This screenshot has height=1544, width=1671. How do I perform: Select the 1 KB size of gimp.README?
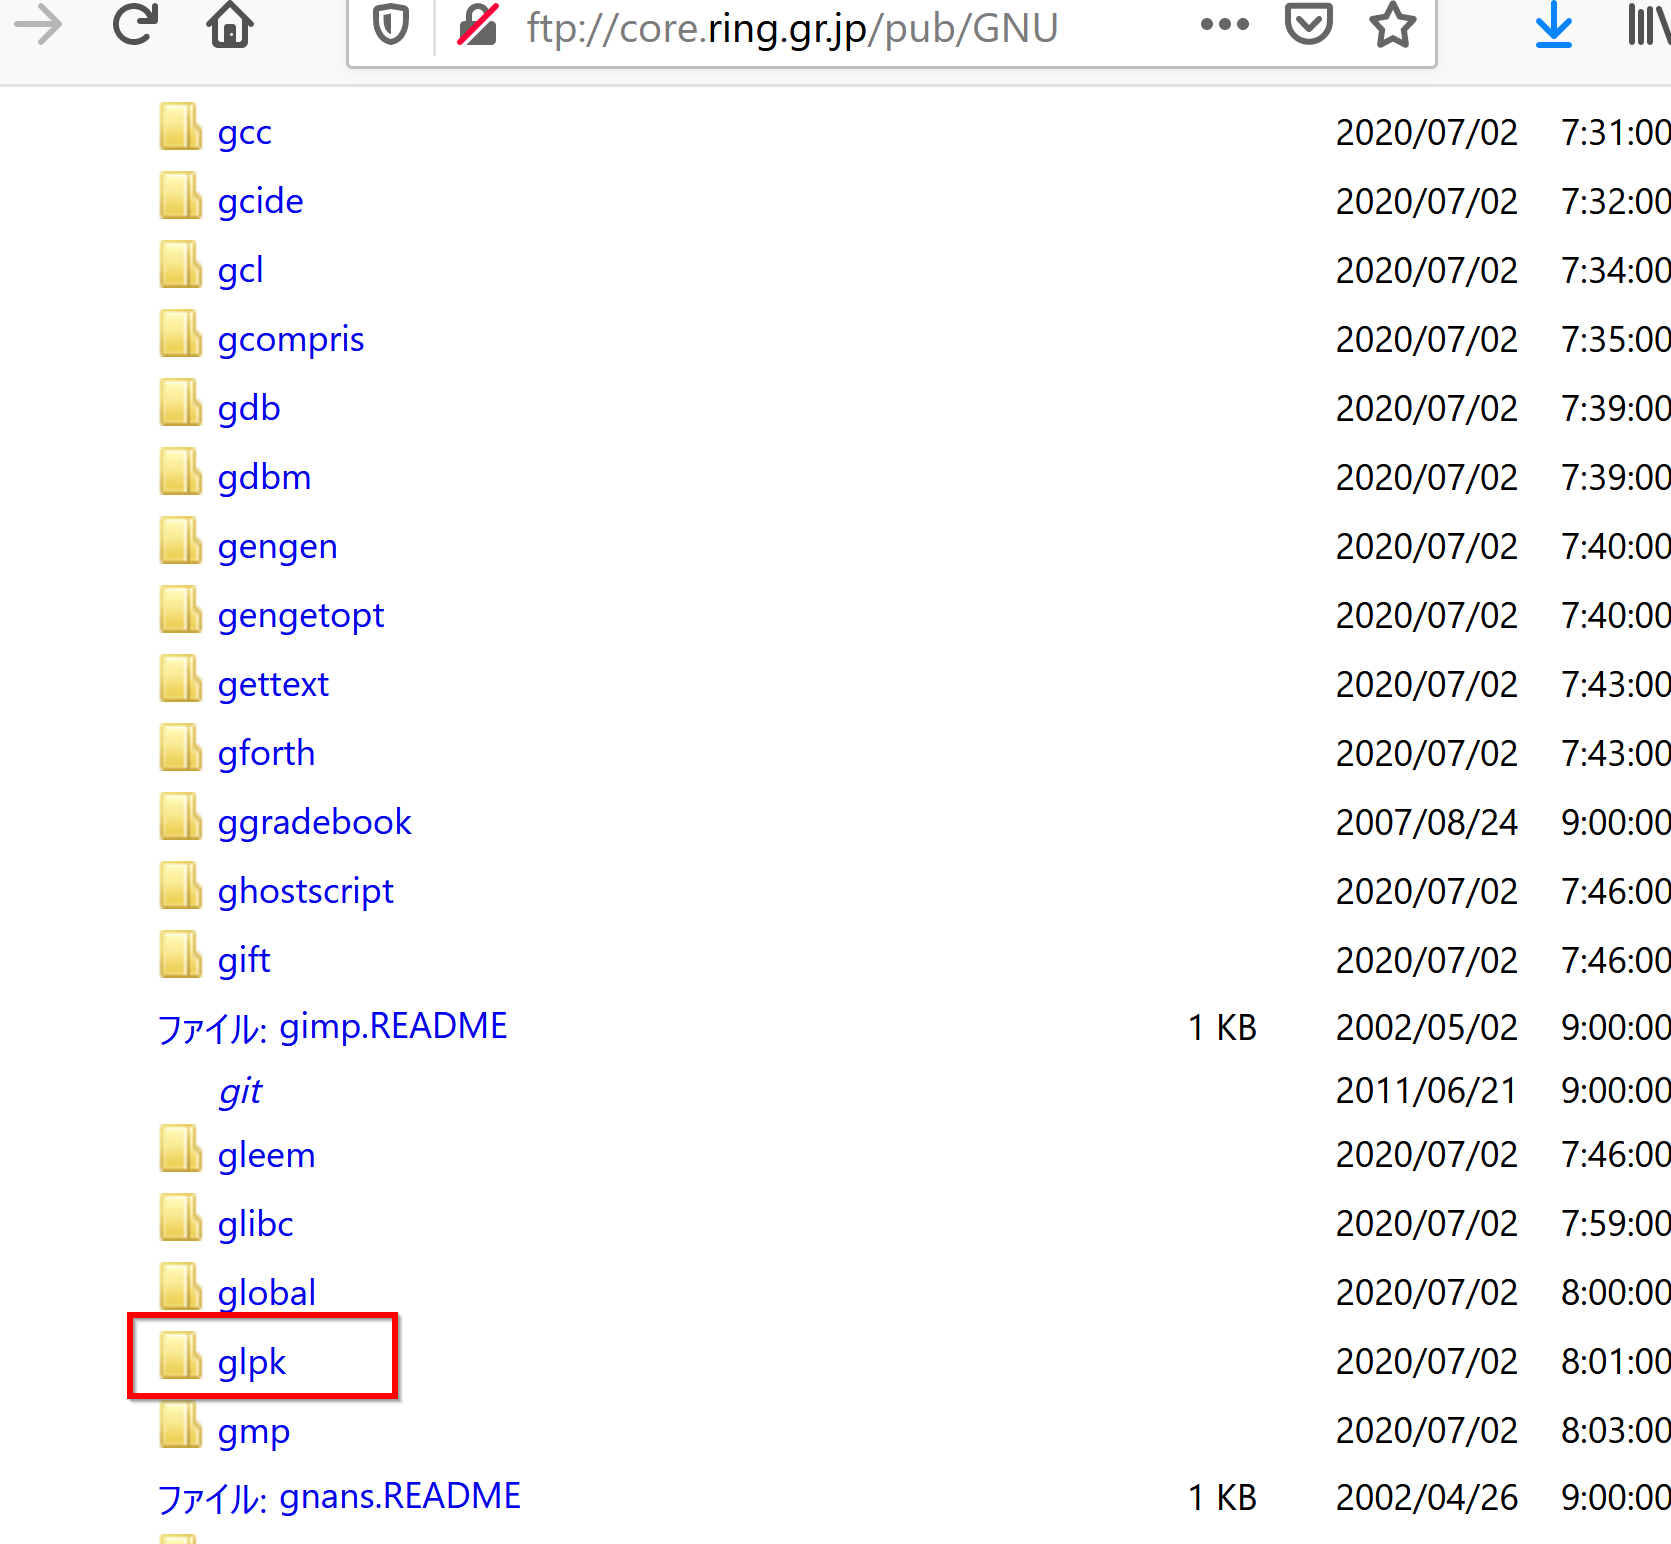pos(1222,1027)
